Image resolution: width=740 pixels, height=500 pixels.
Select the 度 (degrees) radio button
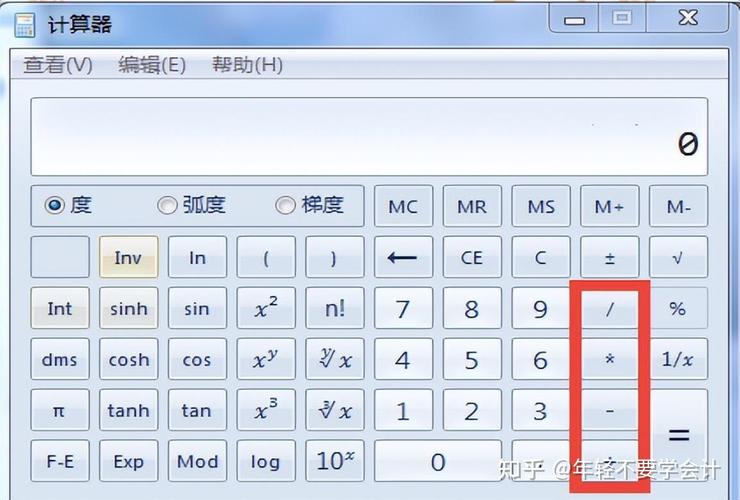tap(55, 205)
